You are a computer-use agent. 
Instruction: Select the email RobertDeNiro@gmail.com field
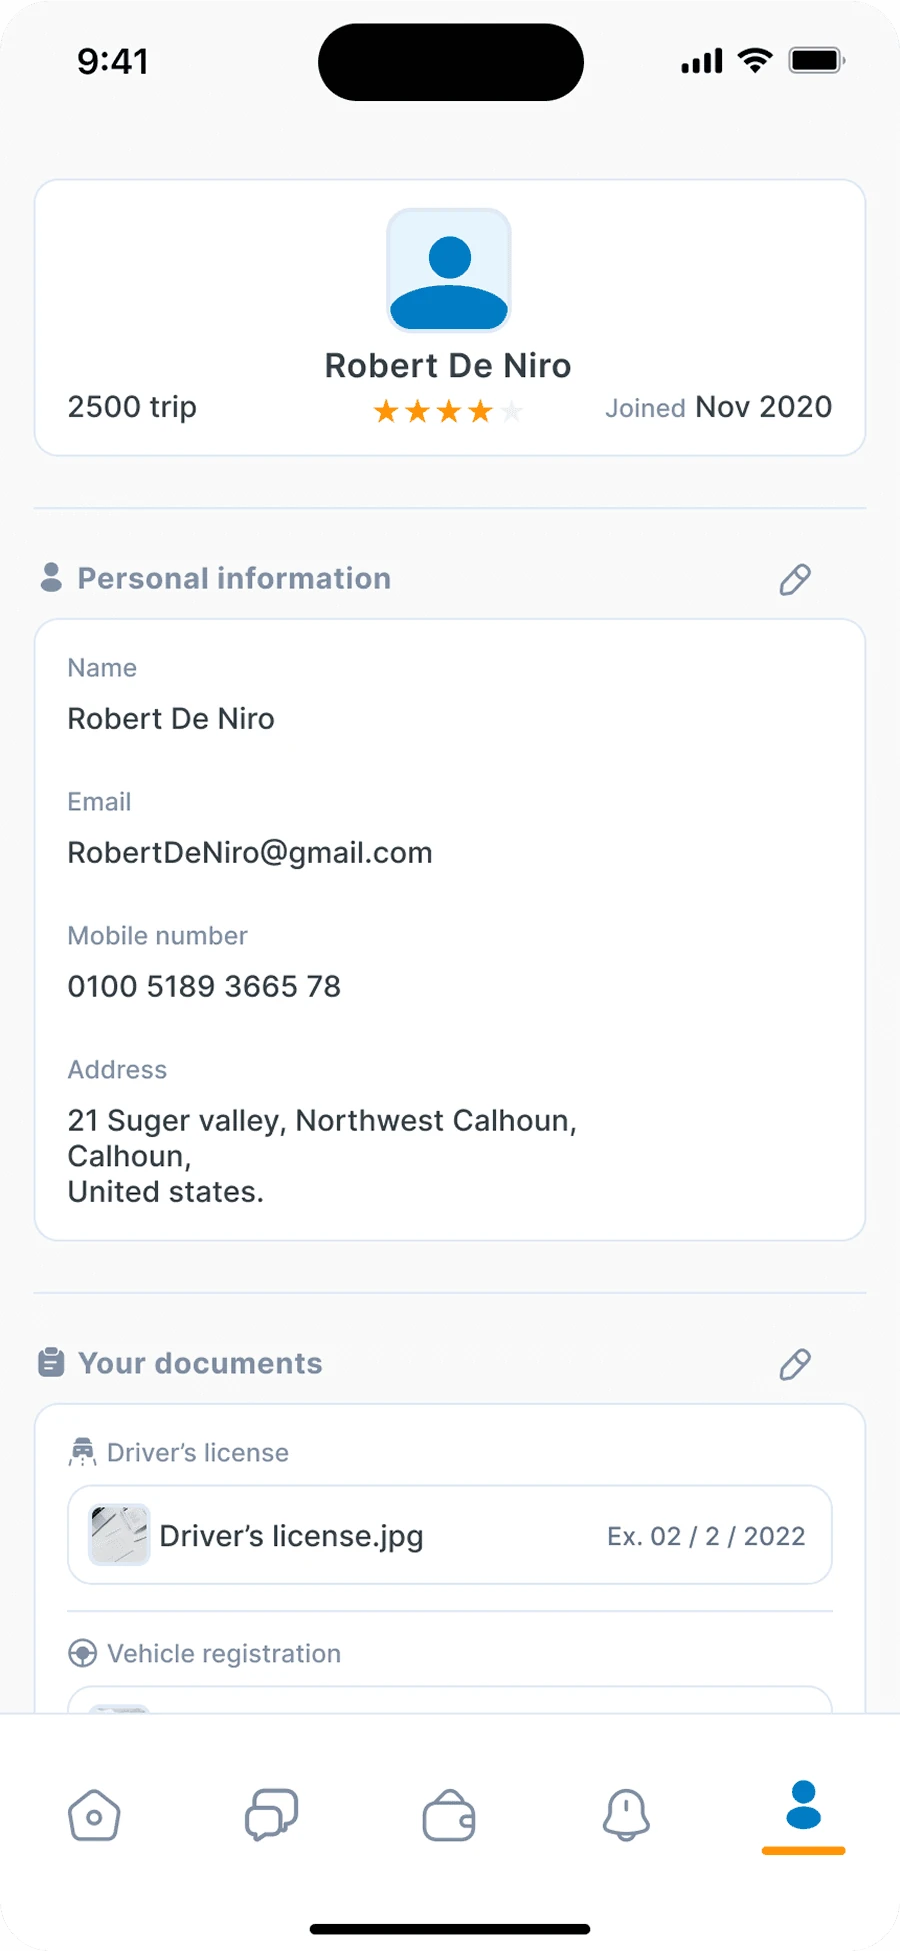tap(250, 853)
